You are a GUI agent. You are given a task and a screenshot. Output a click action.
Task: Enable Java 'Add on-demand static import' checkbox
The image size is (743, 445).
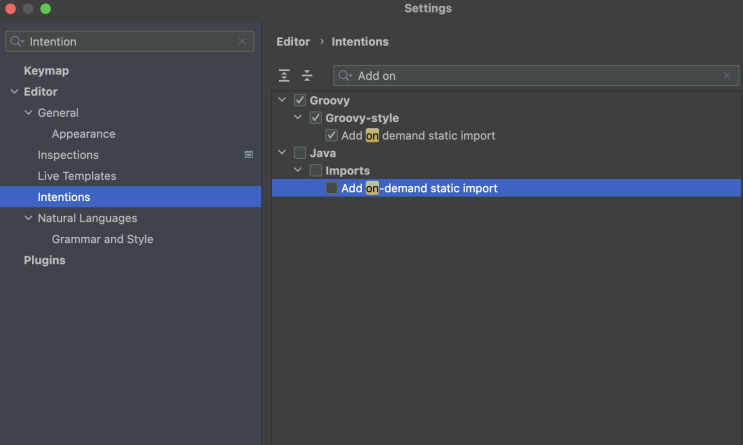[x=331, y=188]
